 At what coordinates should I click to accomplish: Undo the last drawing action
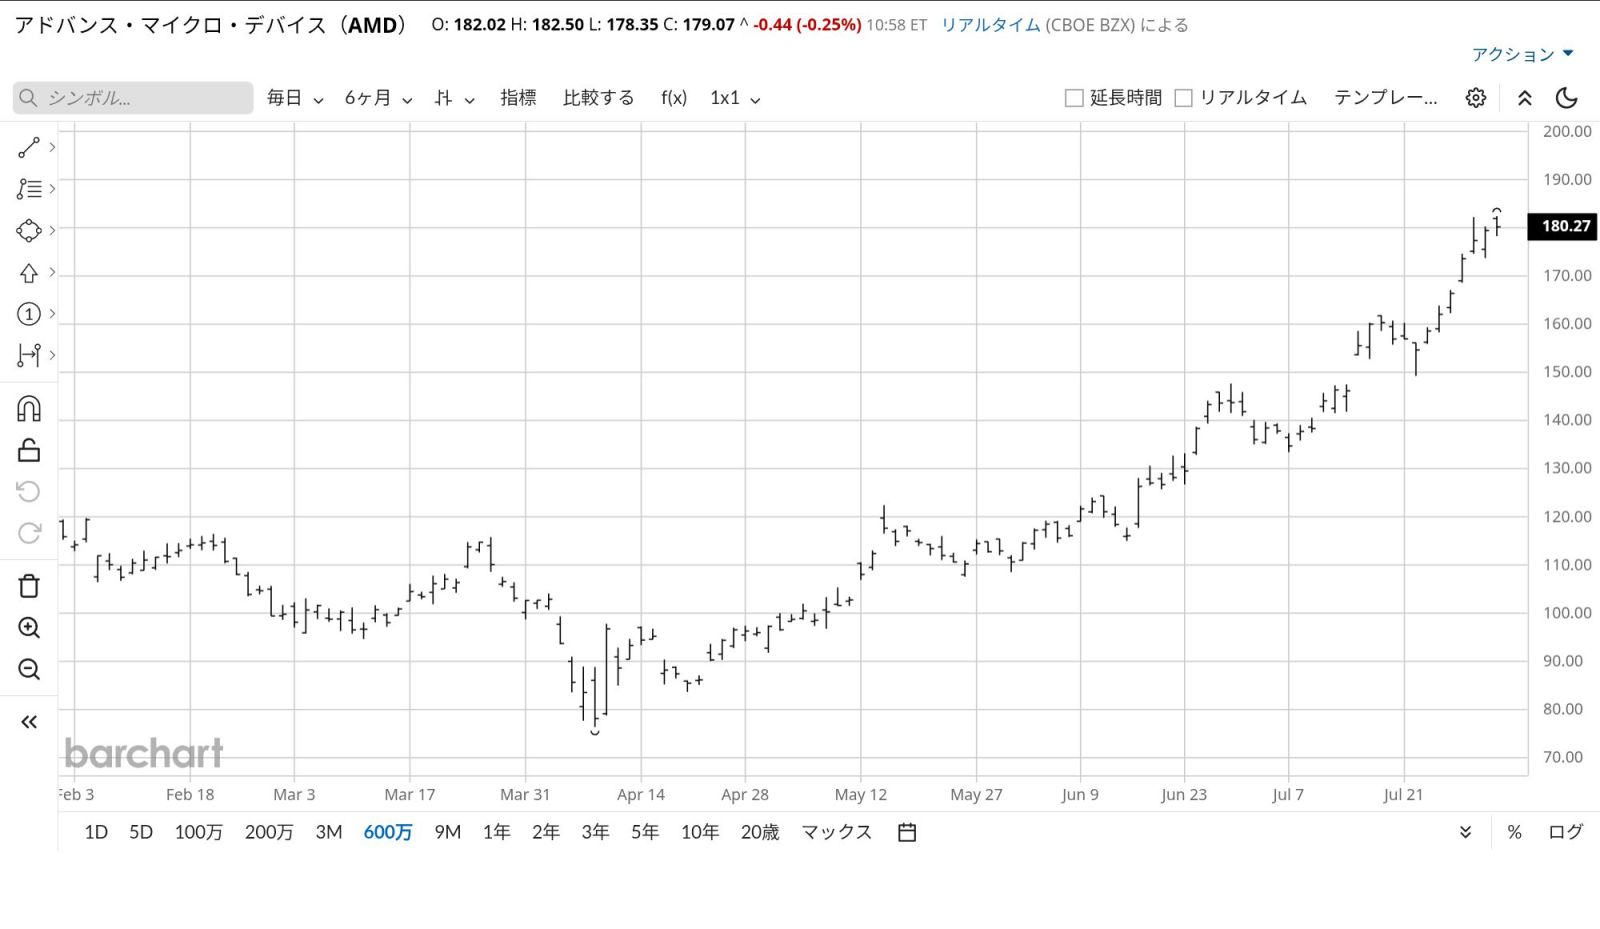[x=29, y=491]
